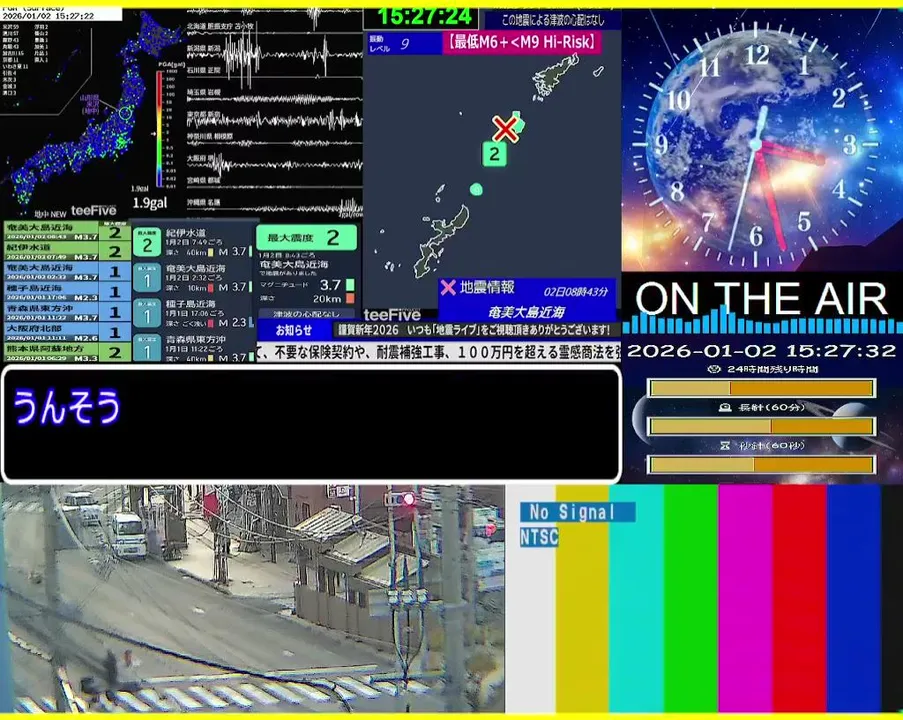Image resolution: width=903 pixels, height=720 pixels.
Task: Click the icon left of 24時間残り時間
Action: 714,369
